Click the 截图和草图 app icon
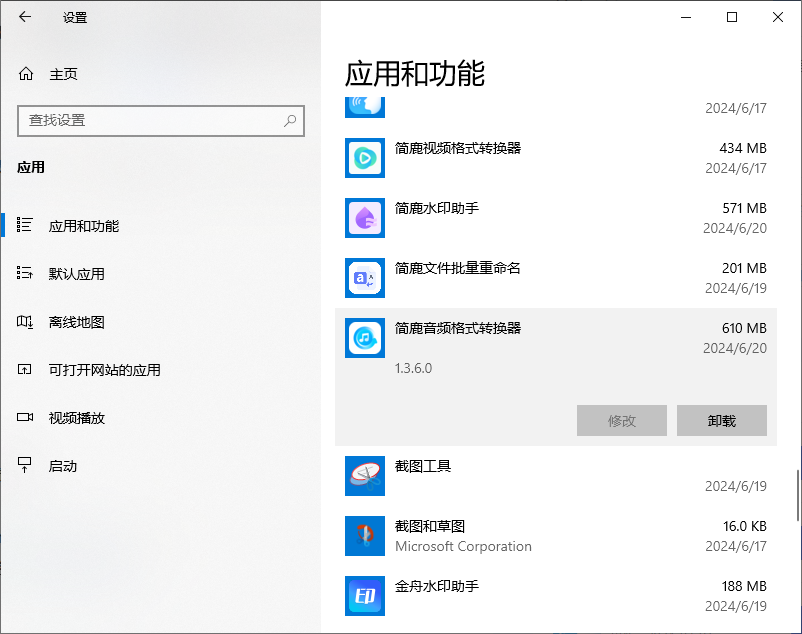 click(x=365, y=536)
